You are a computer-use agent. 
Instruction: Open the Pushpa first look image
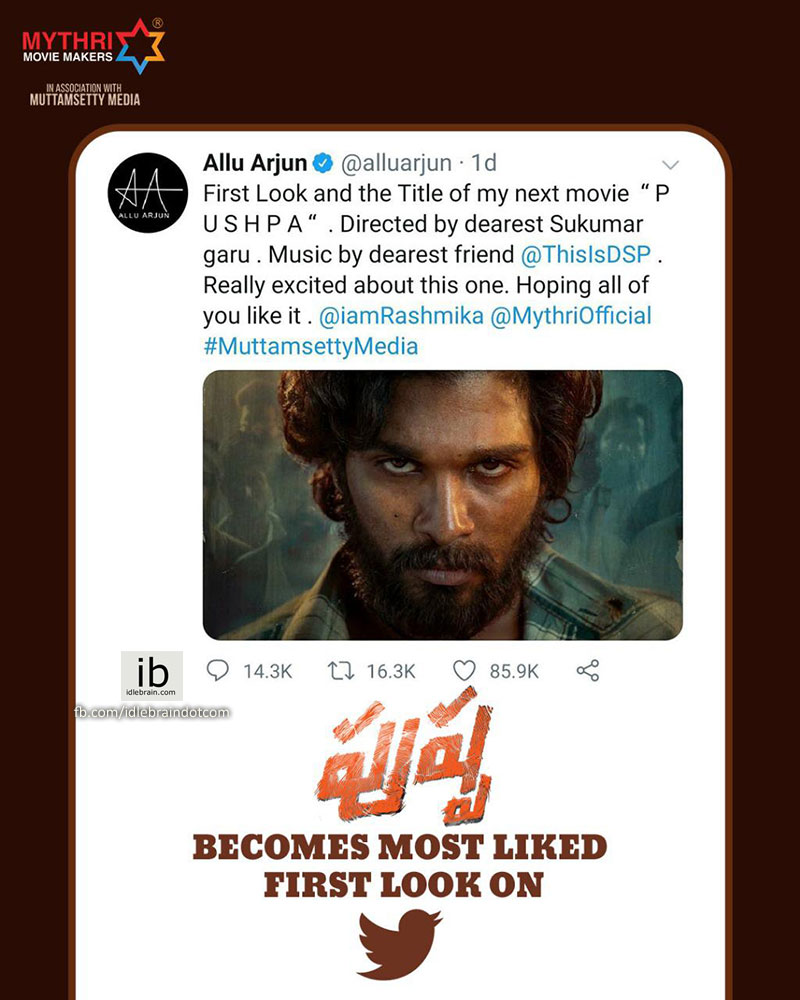(x=443, y=504)
